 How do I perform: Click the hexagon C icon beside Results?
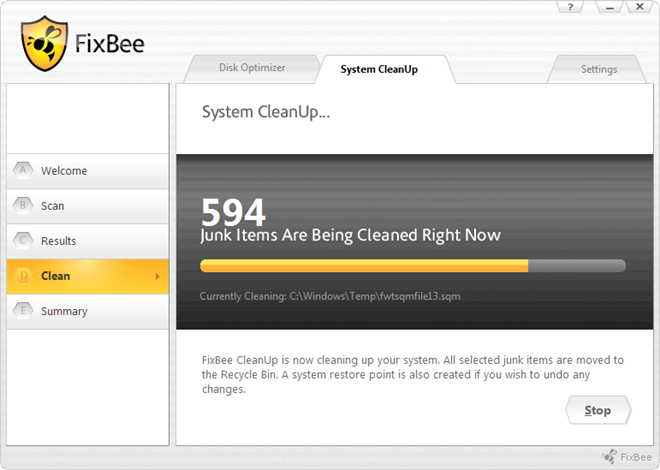click(x=23, y=241)
